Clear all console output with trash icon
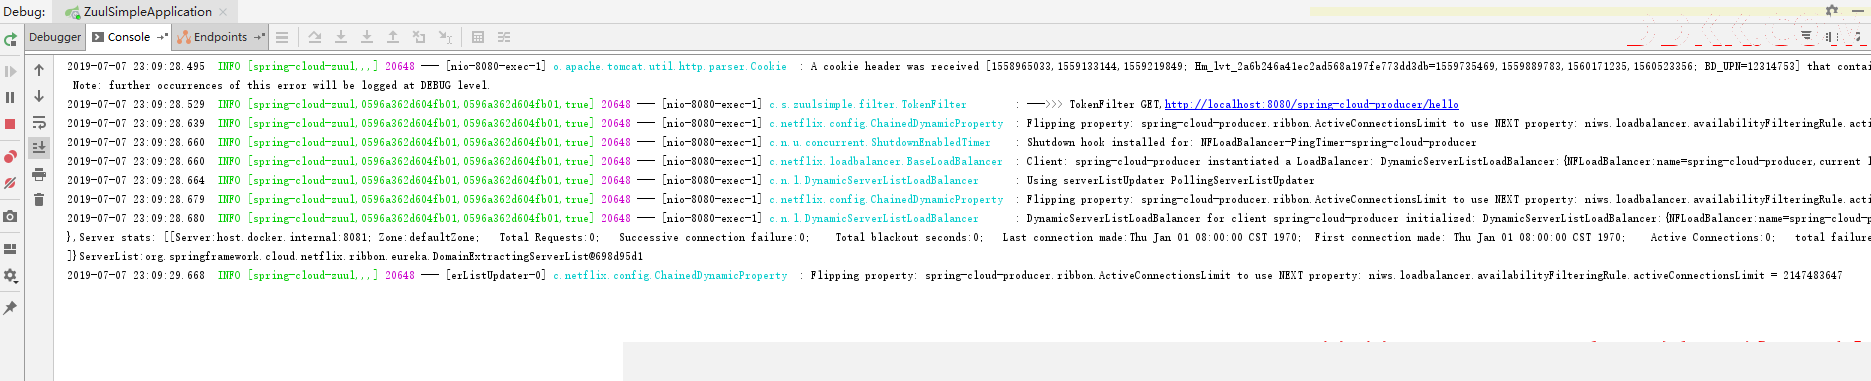 tap(39, 200)
